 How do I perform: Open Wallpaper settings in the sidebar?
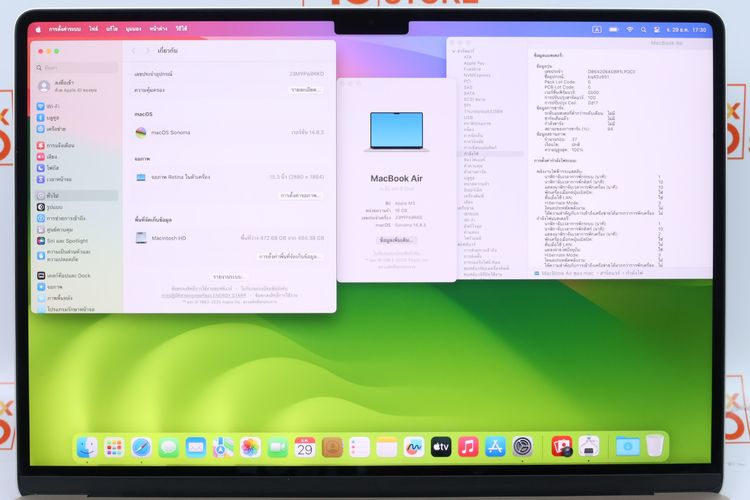point(55,298)
